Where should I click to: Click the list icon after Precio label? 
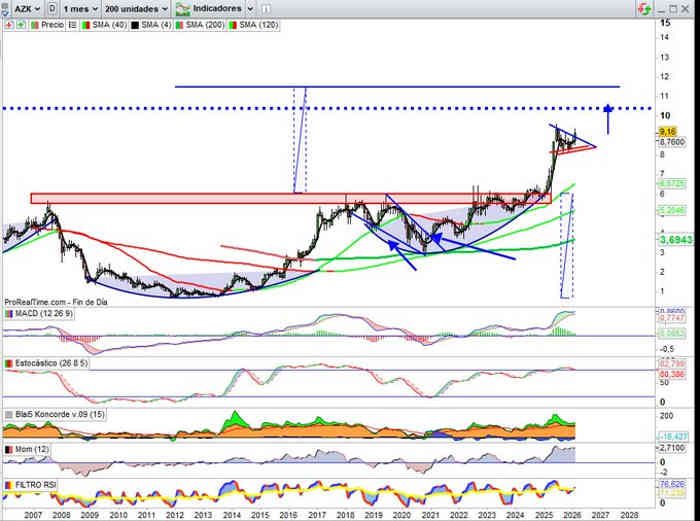70,24
